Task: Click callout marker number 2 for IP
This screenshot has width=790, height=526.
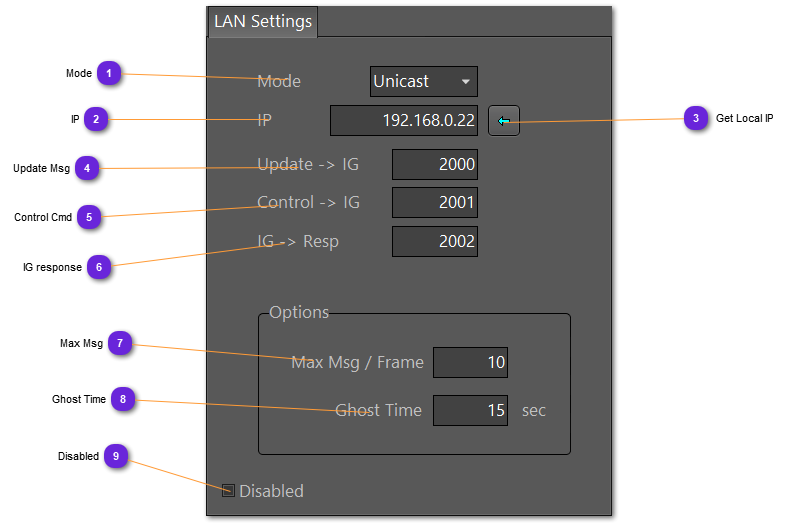Action: [96, 119]
